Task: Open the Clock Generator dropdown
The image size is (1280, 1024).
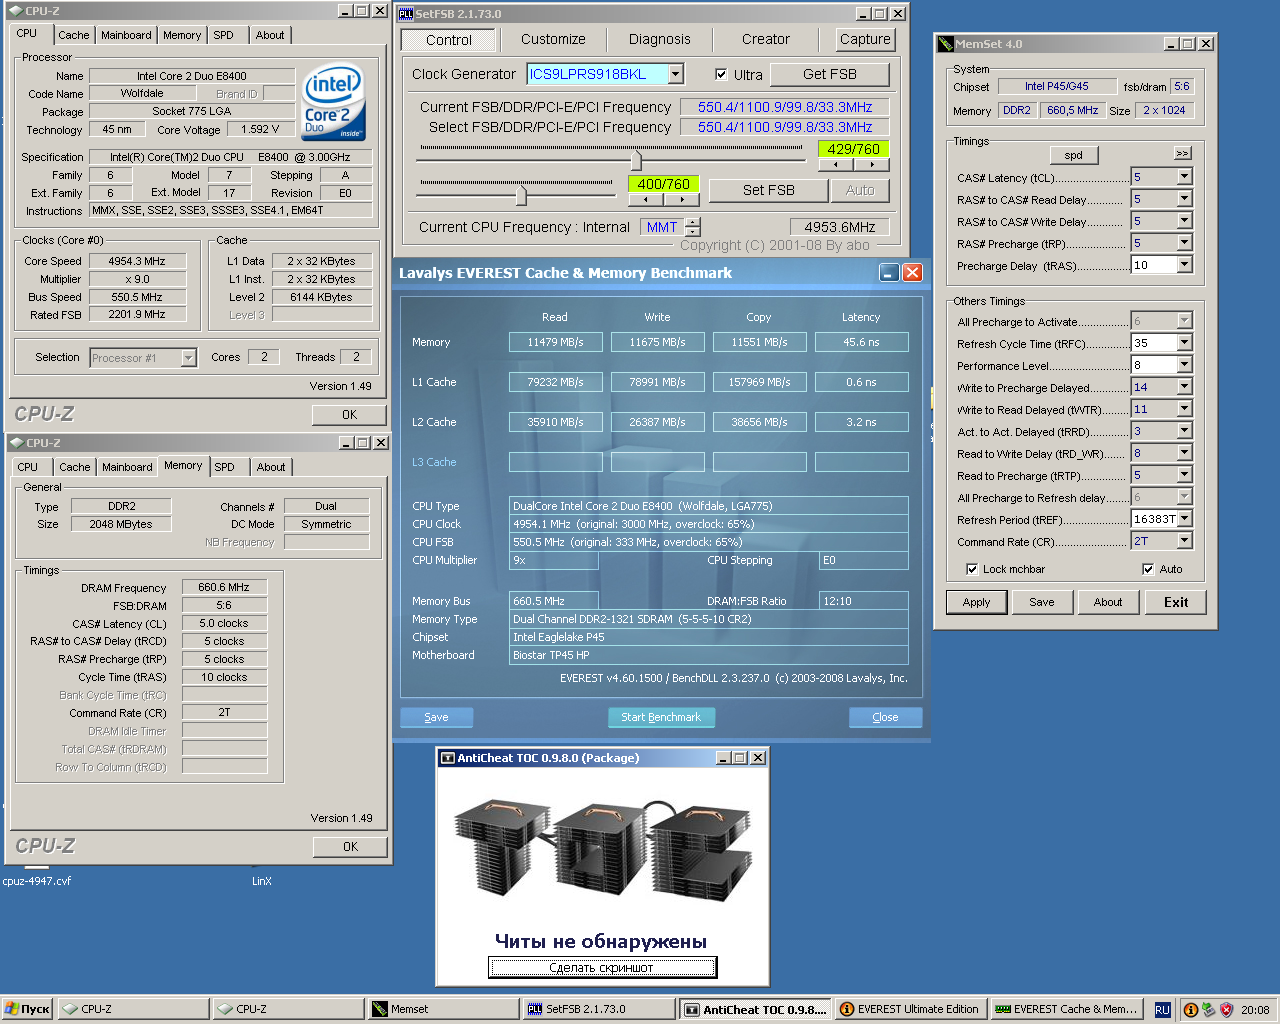Action: tap(676, 74)
